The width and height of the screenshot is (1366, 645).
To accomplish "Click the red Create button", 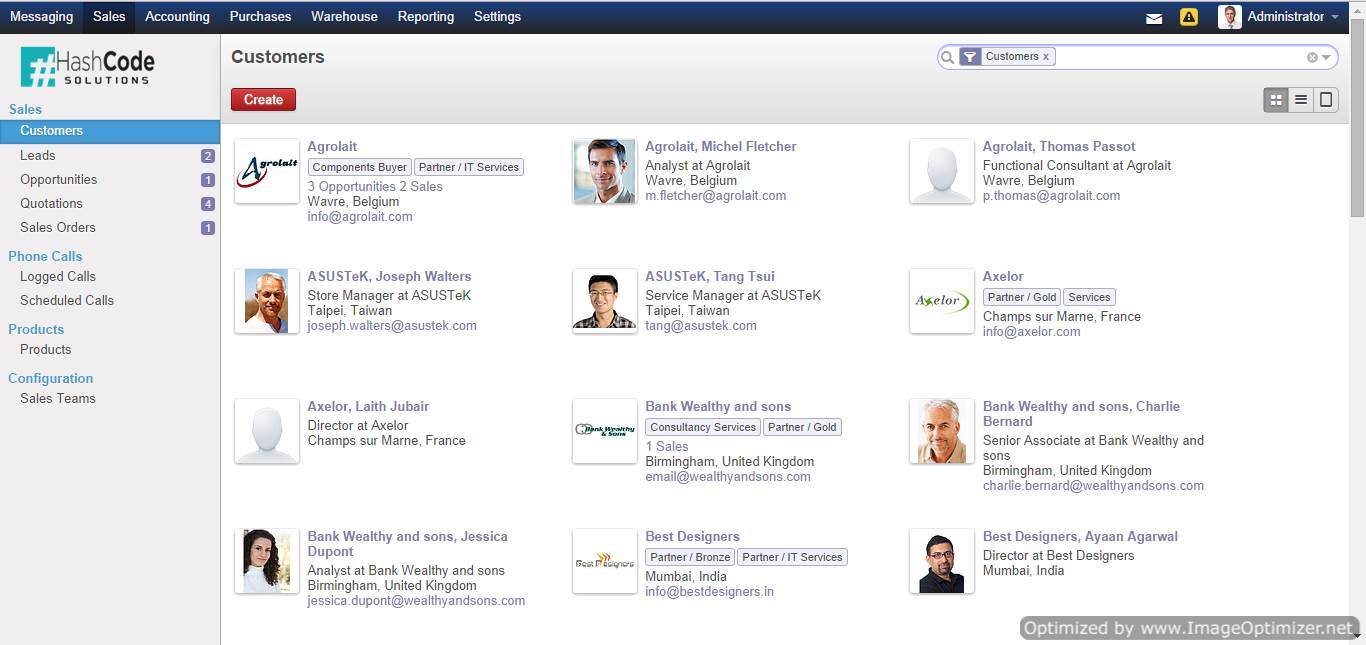I will pyautogui.click(x=263, y=99).
